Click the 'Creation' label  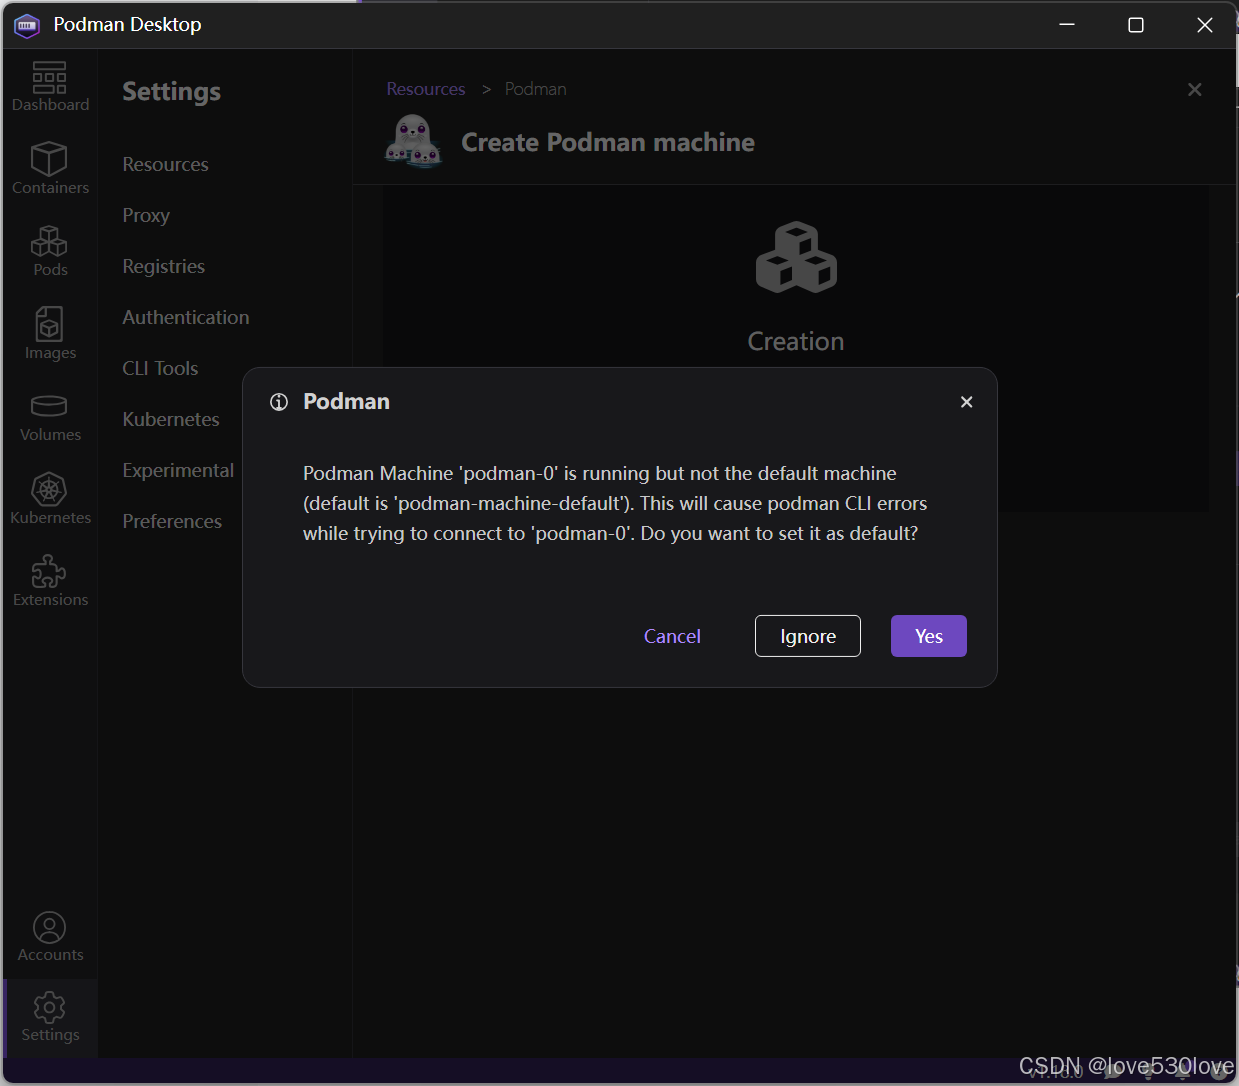coord(796,341)
